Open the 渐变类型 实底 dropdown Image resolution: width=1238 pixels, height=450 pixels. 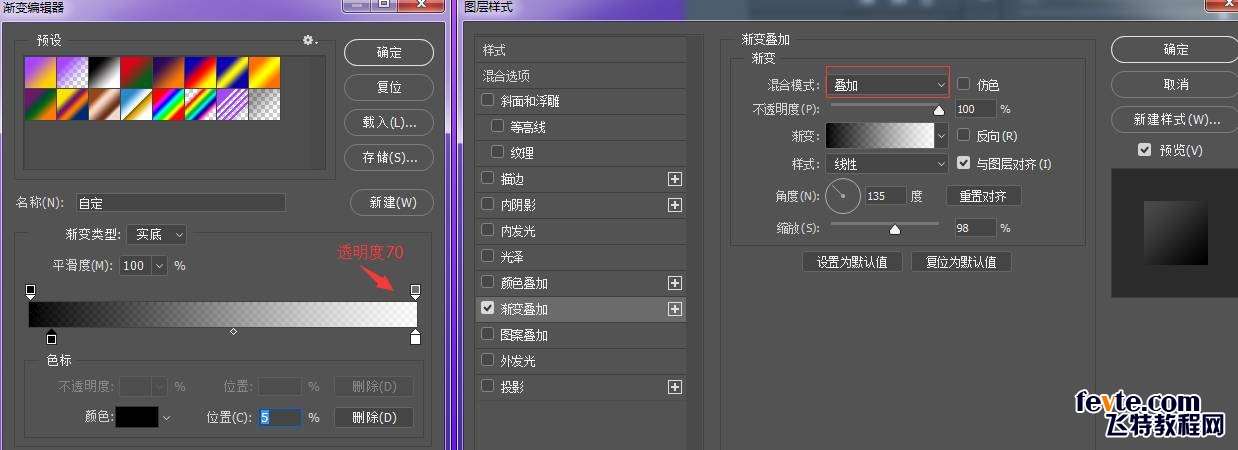click(157, 234)
